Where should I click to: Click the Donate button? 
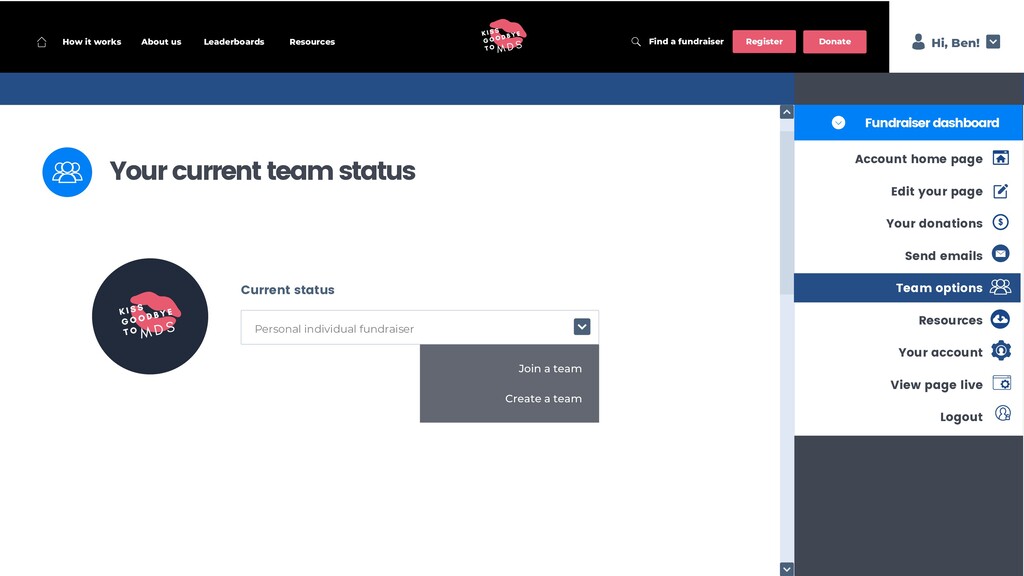tap(835, 41)
